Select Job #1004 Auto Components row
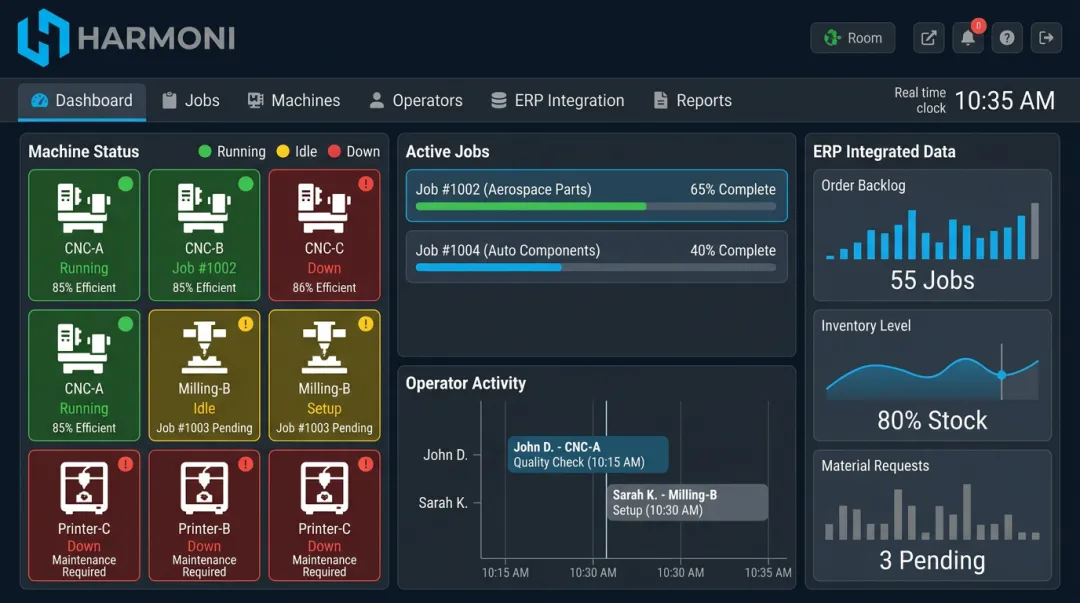The image size is (1080, 603). click(596, 256)
